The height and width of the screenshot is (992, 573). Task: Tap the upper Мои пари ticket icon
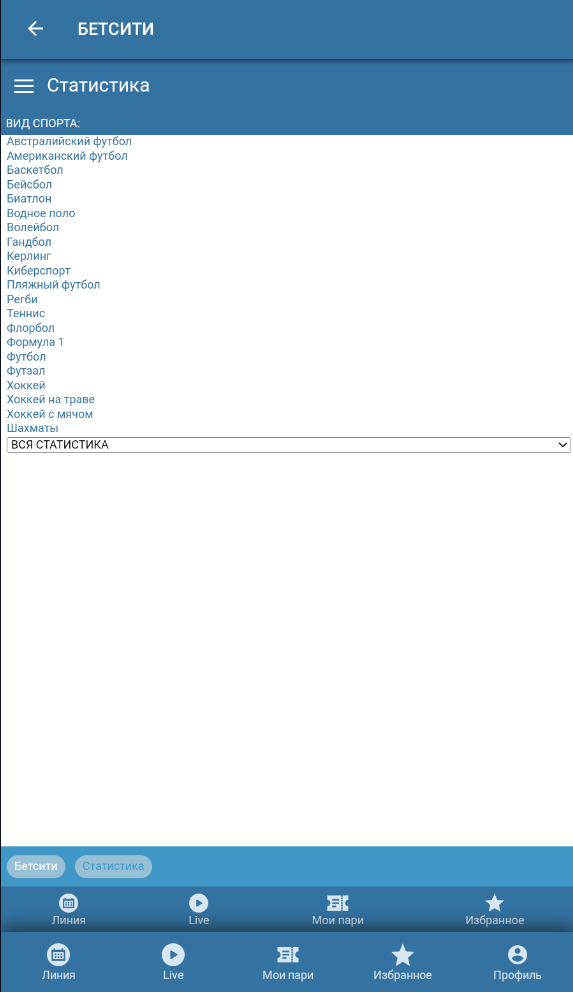338,903
